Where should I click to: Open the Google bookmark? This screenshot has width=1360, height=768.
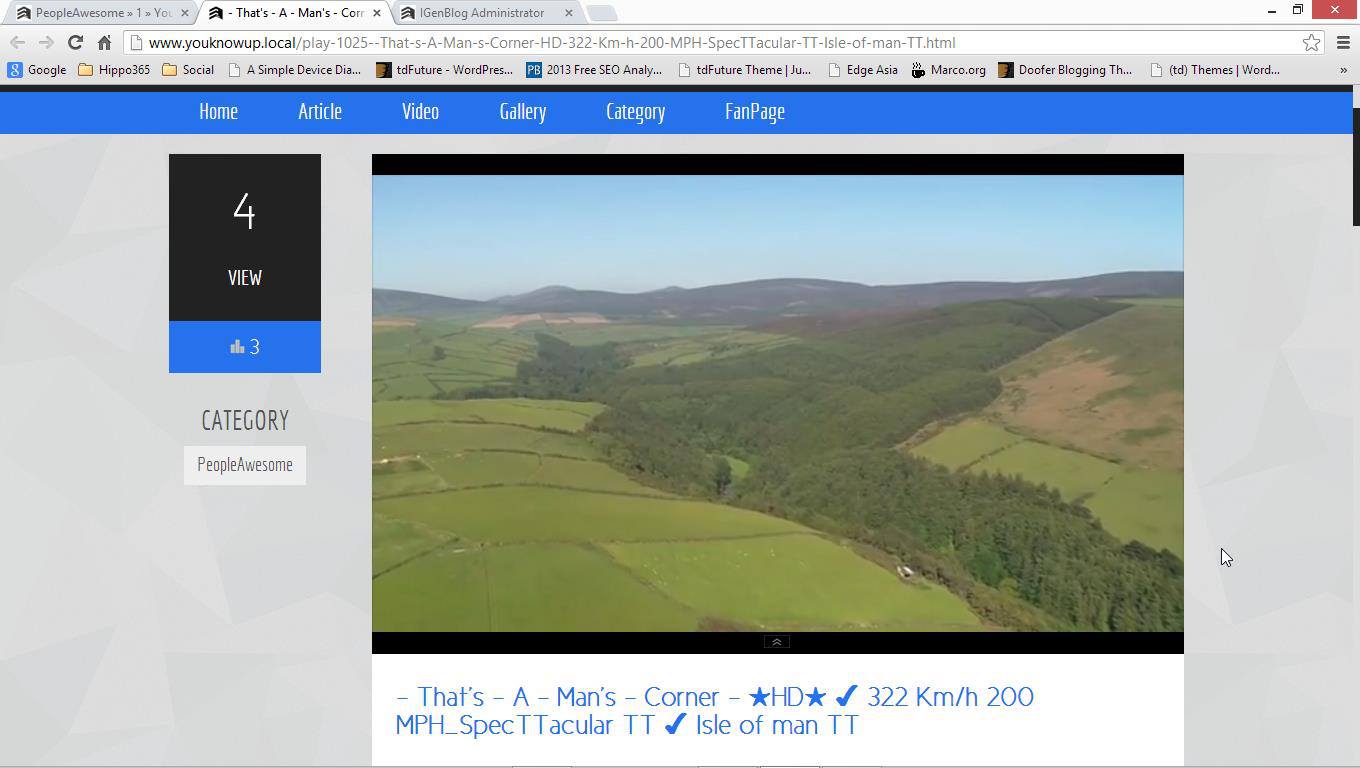click(x=37, y=70)
